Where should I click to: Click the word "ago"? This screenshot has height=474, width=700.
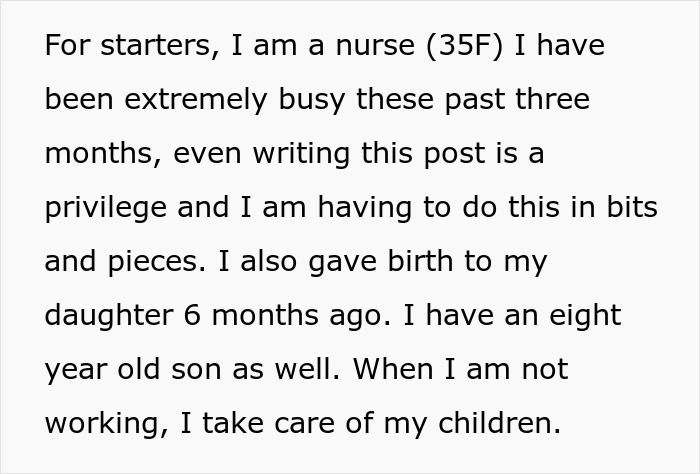coord(356,317)
